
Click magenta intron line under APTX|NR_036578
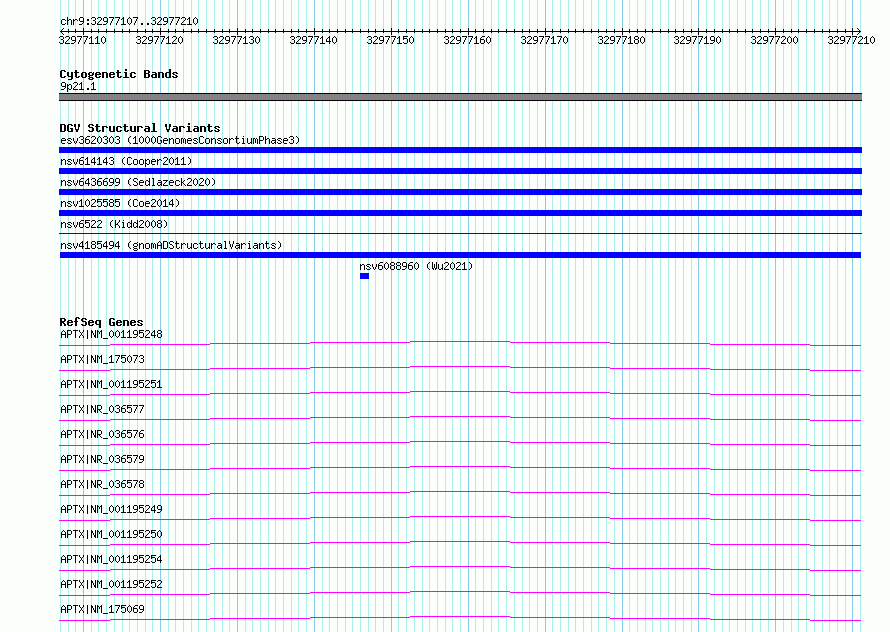click(x=460, y=492)
